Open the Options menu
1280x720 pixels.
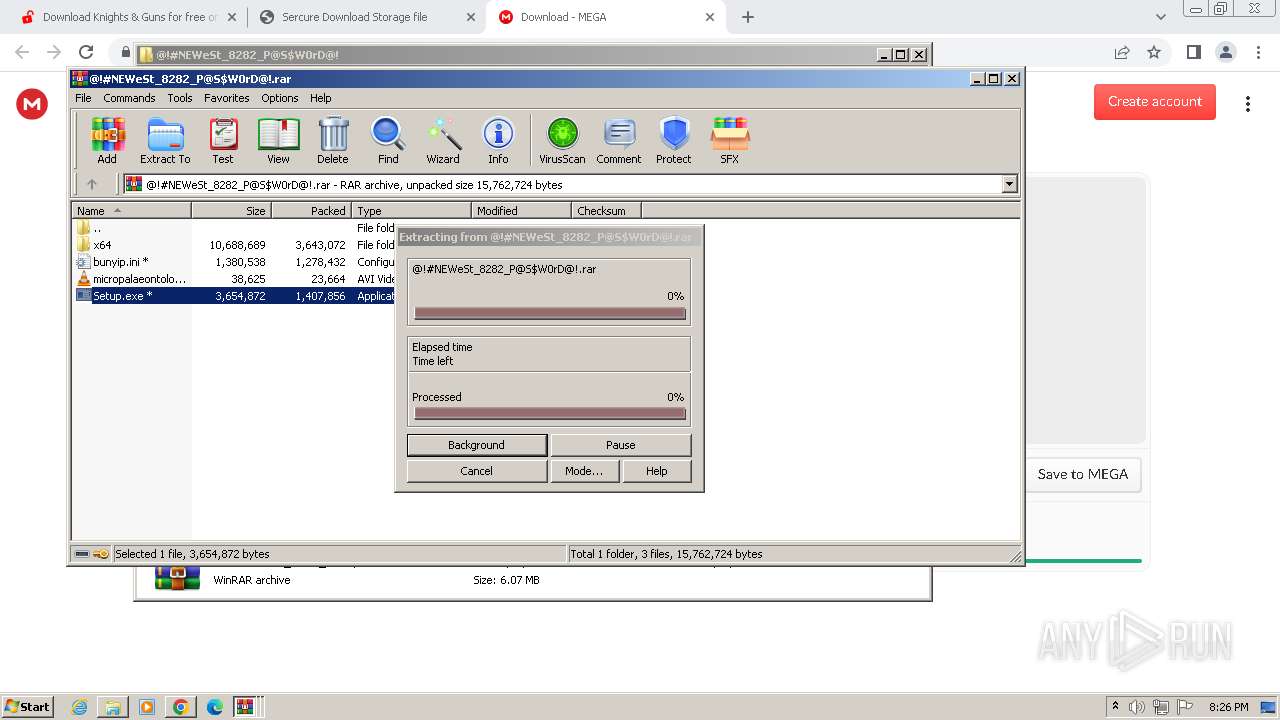pyautogui.click(x=280, y=98)
